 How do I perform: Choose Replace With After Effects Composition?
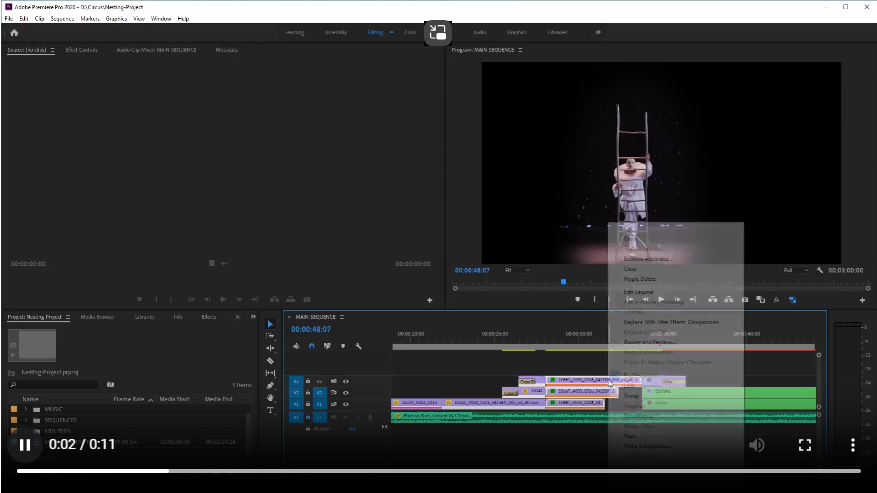[671, 322]
